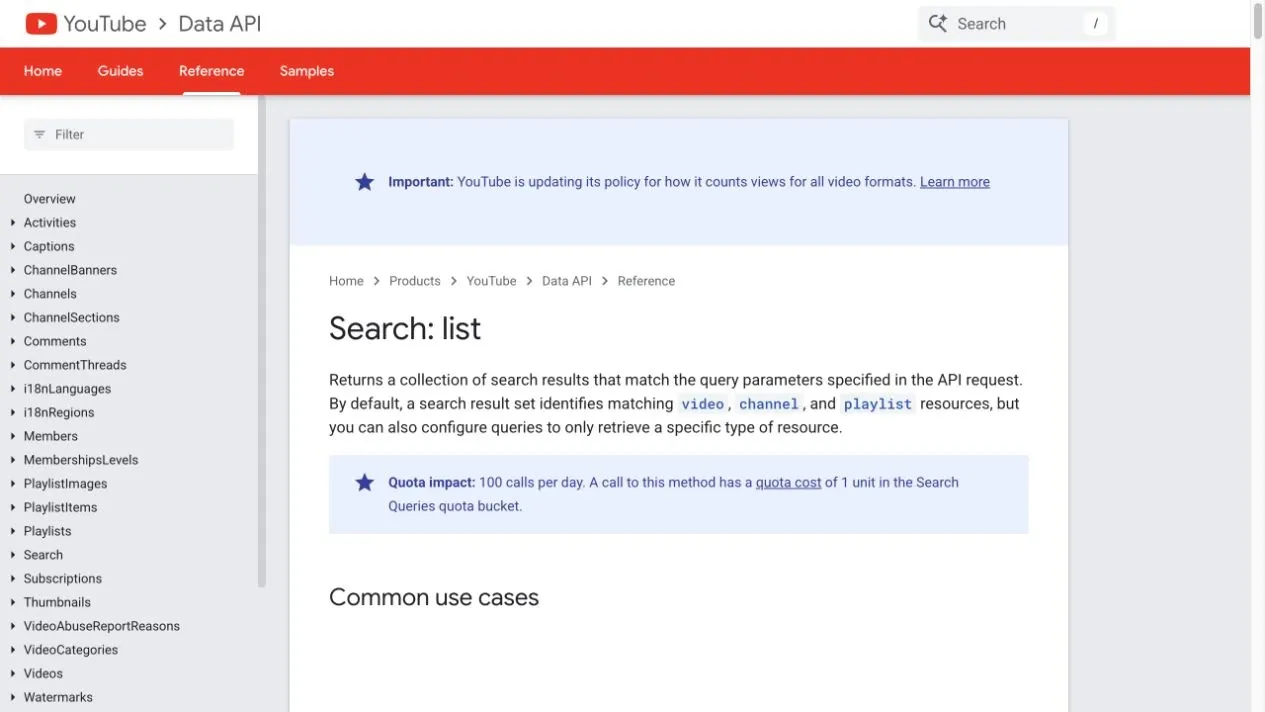Click the video code term
1265x712 pixels.
coord(703,404)
